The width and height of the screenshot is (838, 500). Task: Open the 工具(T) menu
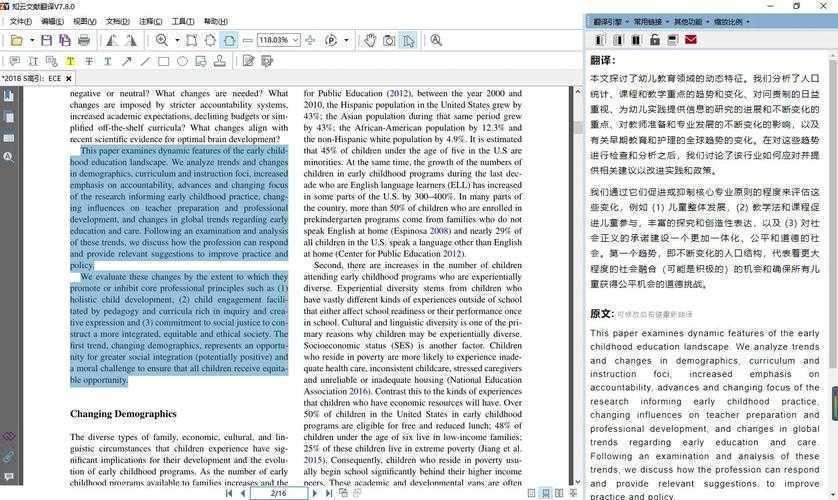183,21
